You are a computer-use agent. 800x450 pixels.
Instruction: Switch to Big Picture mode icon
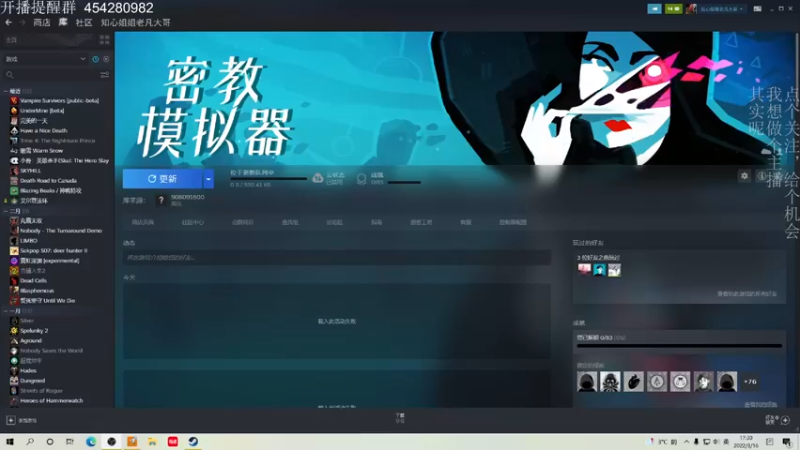point(758,9)
